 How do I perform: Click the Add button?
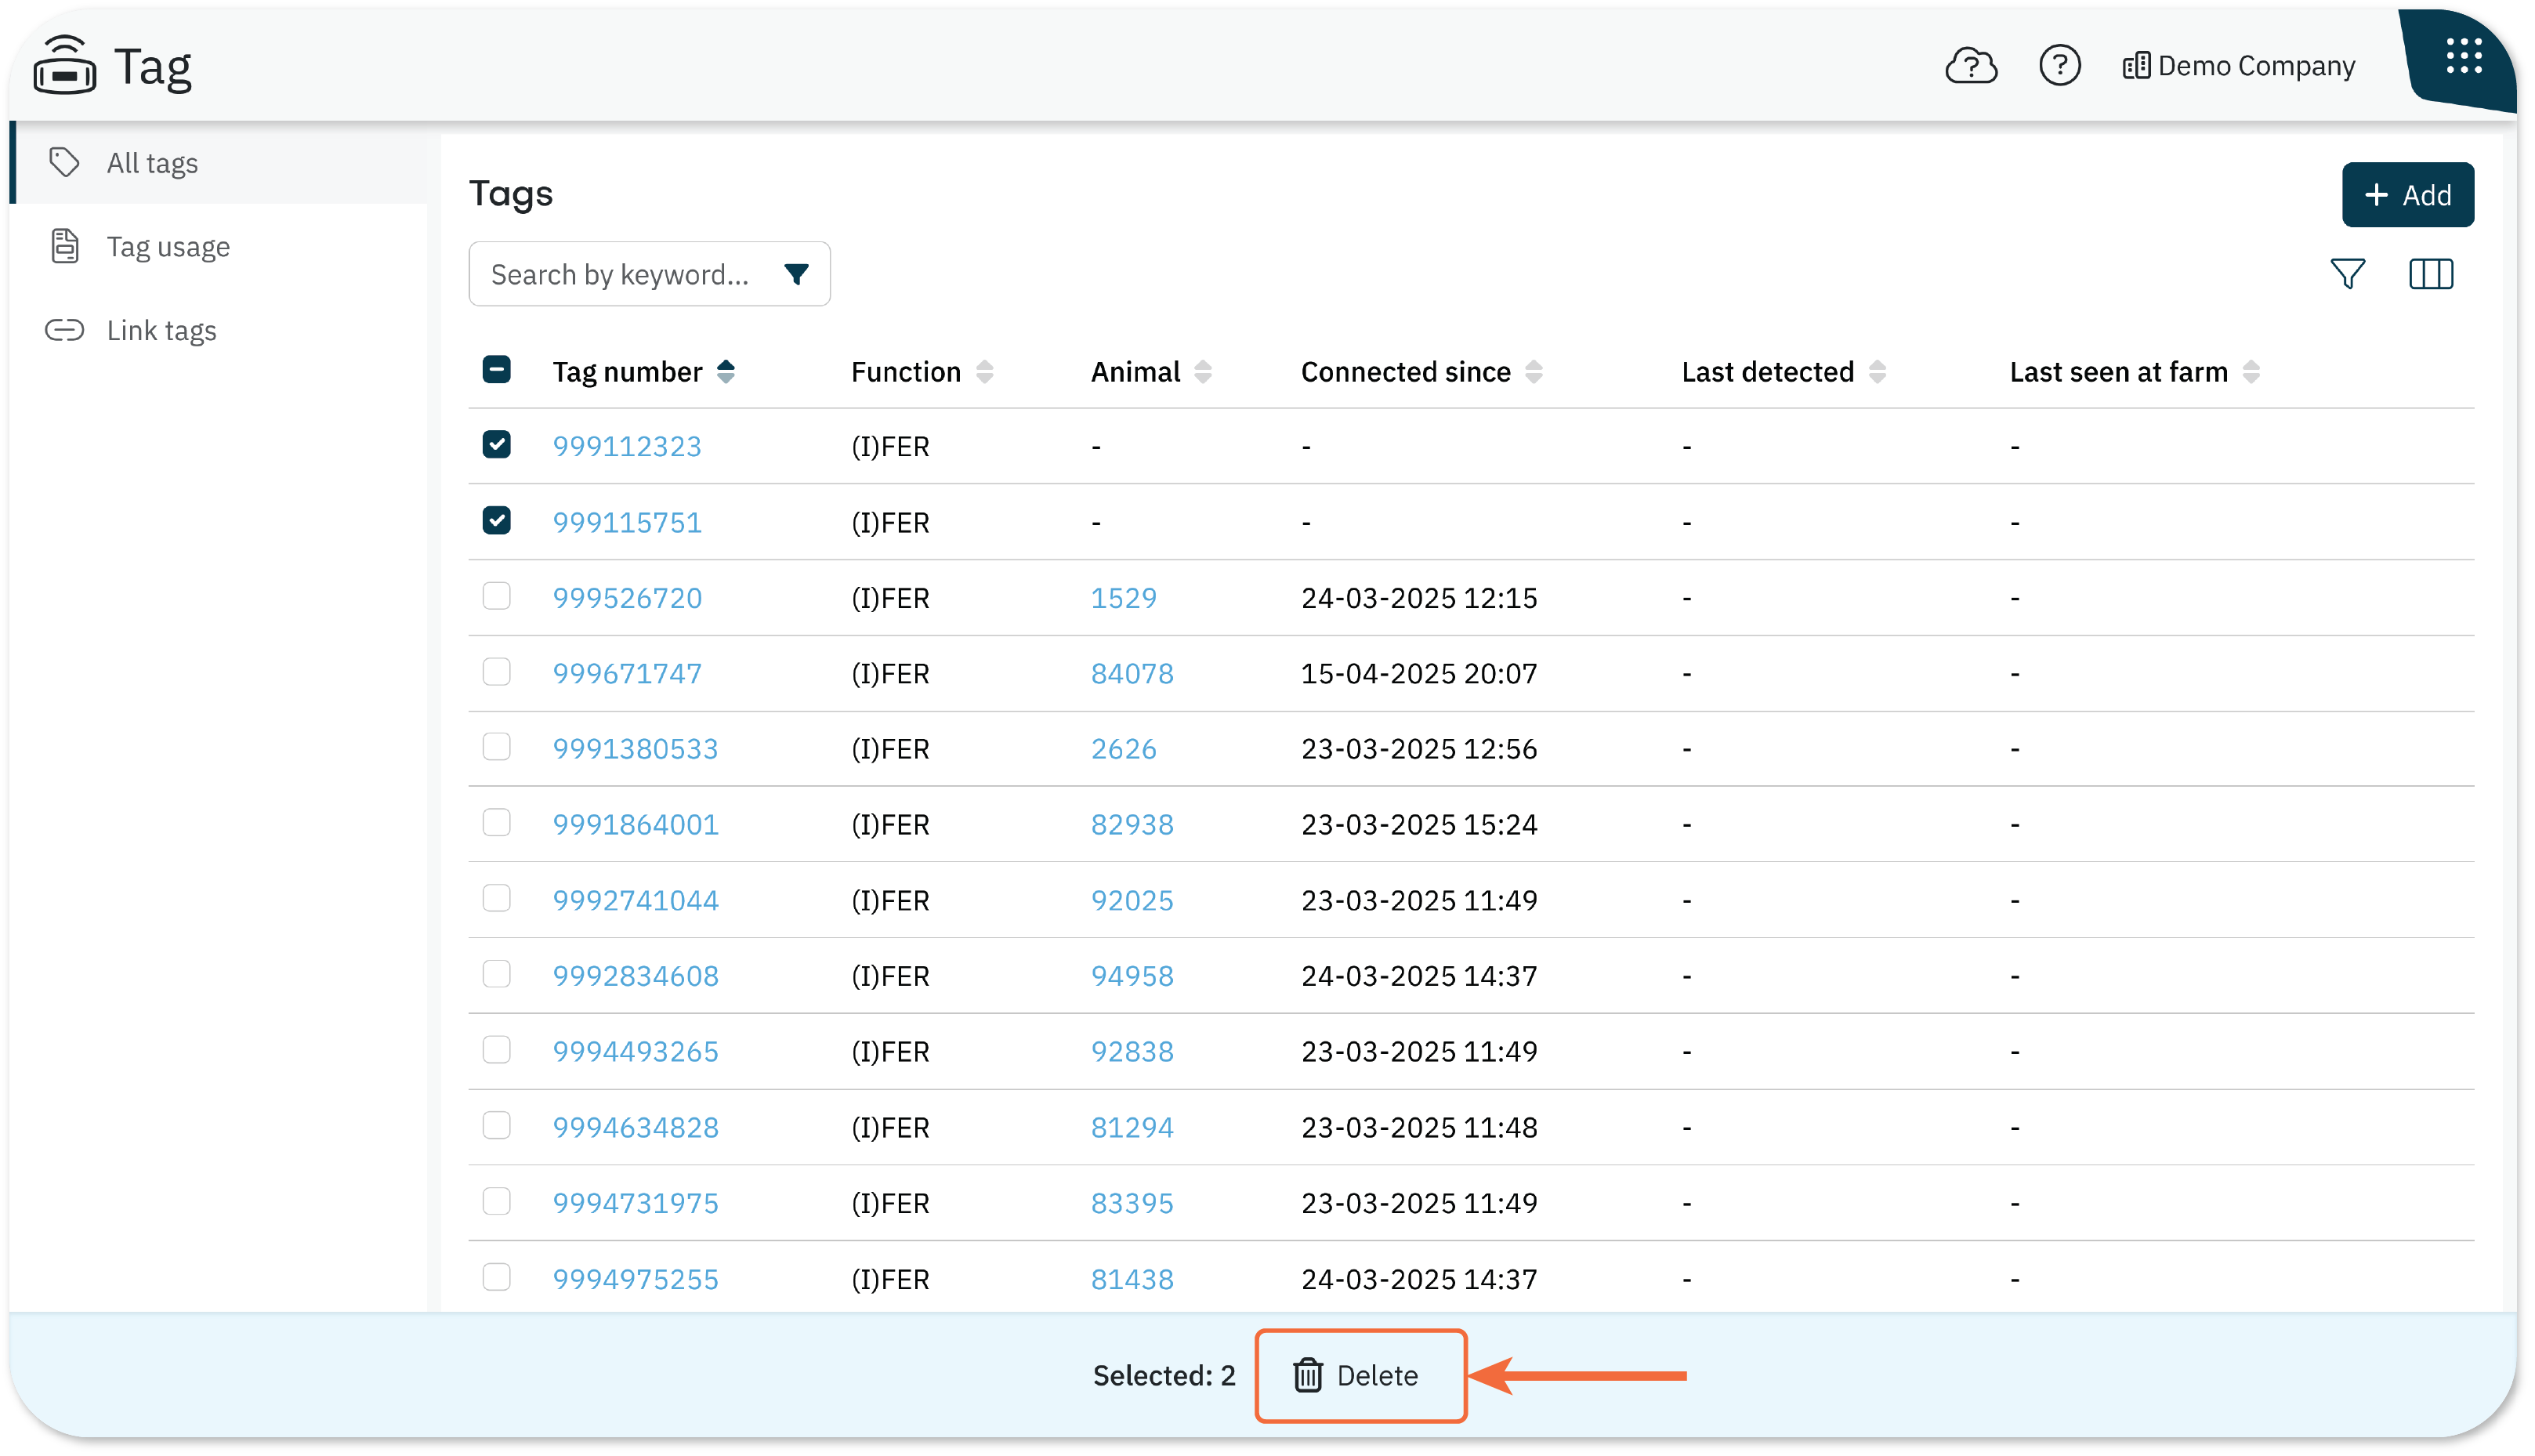pyautogui.click(x=2407, y=195)
